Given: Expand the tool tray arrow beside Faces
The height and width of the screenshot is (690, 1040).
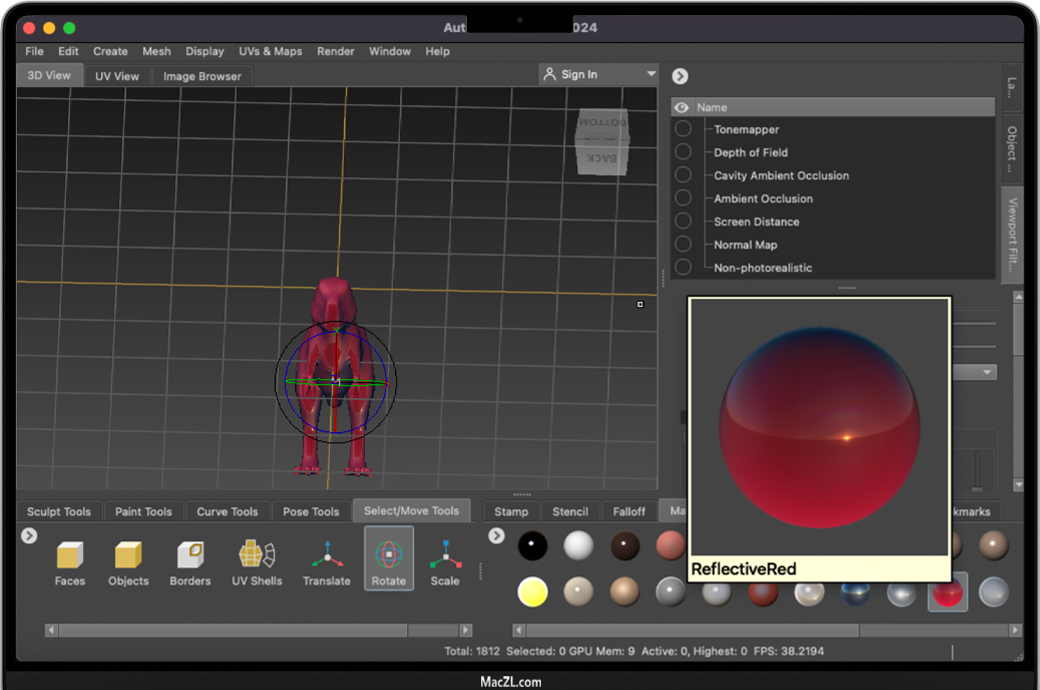Looking at the screenshot, I should 29,536.
